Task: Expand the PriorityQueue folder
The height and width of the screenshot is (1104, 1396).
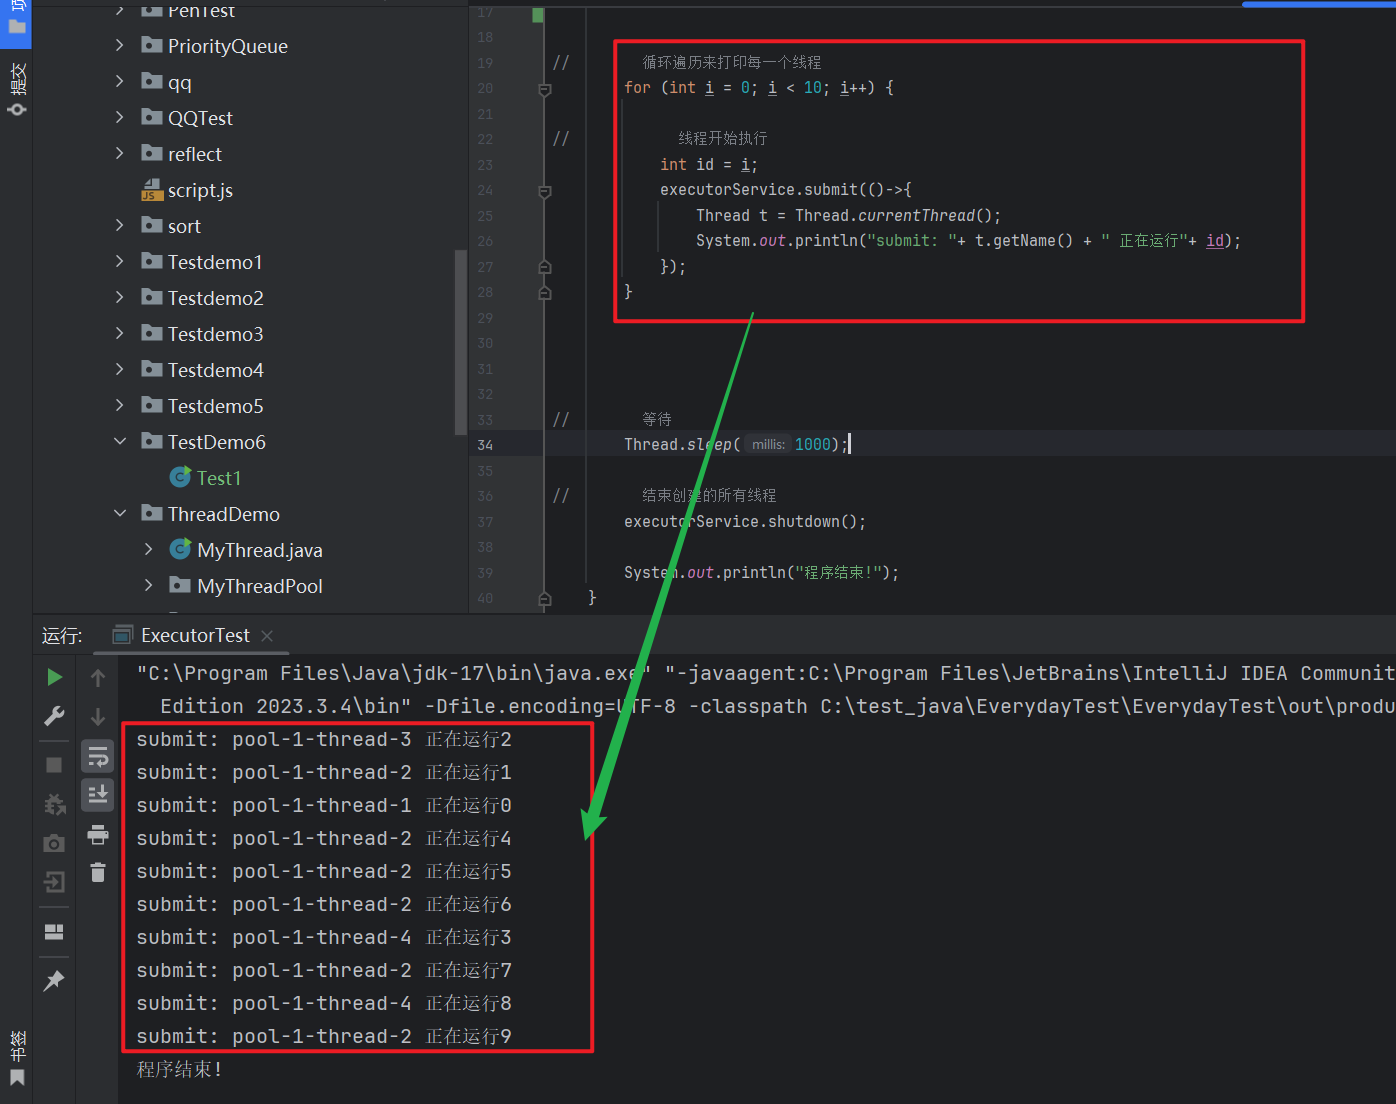Action: coord(120,45)
